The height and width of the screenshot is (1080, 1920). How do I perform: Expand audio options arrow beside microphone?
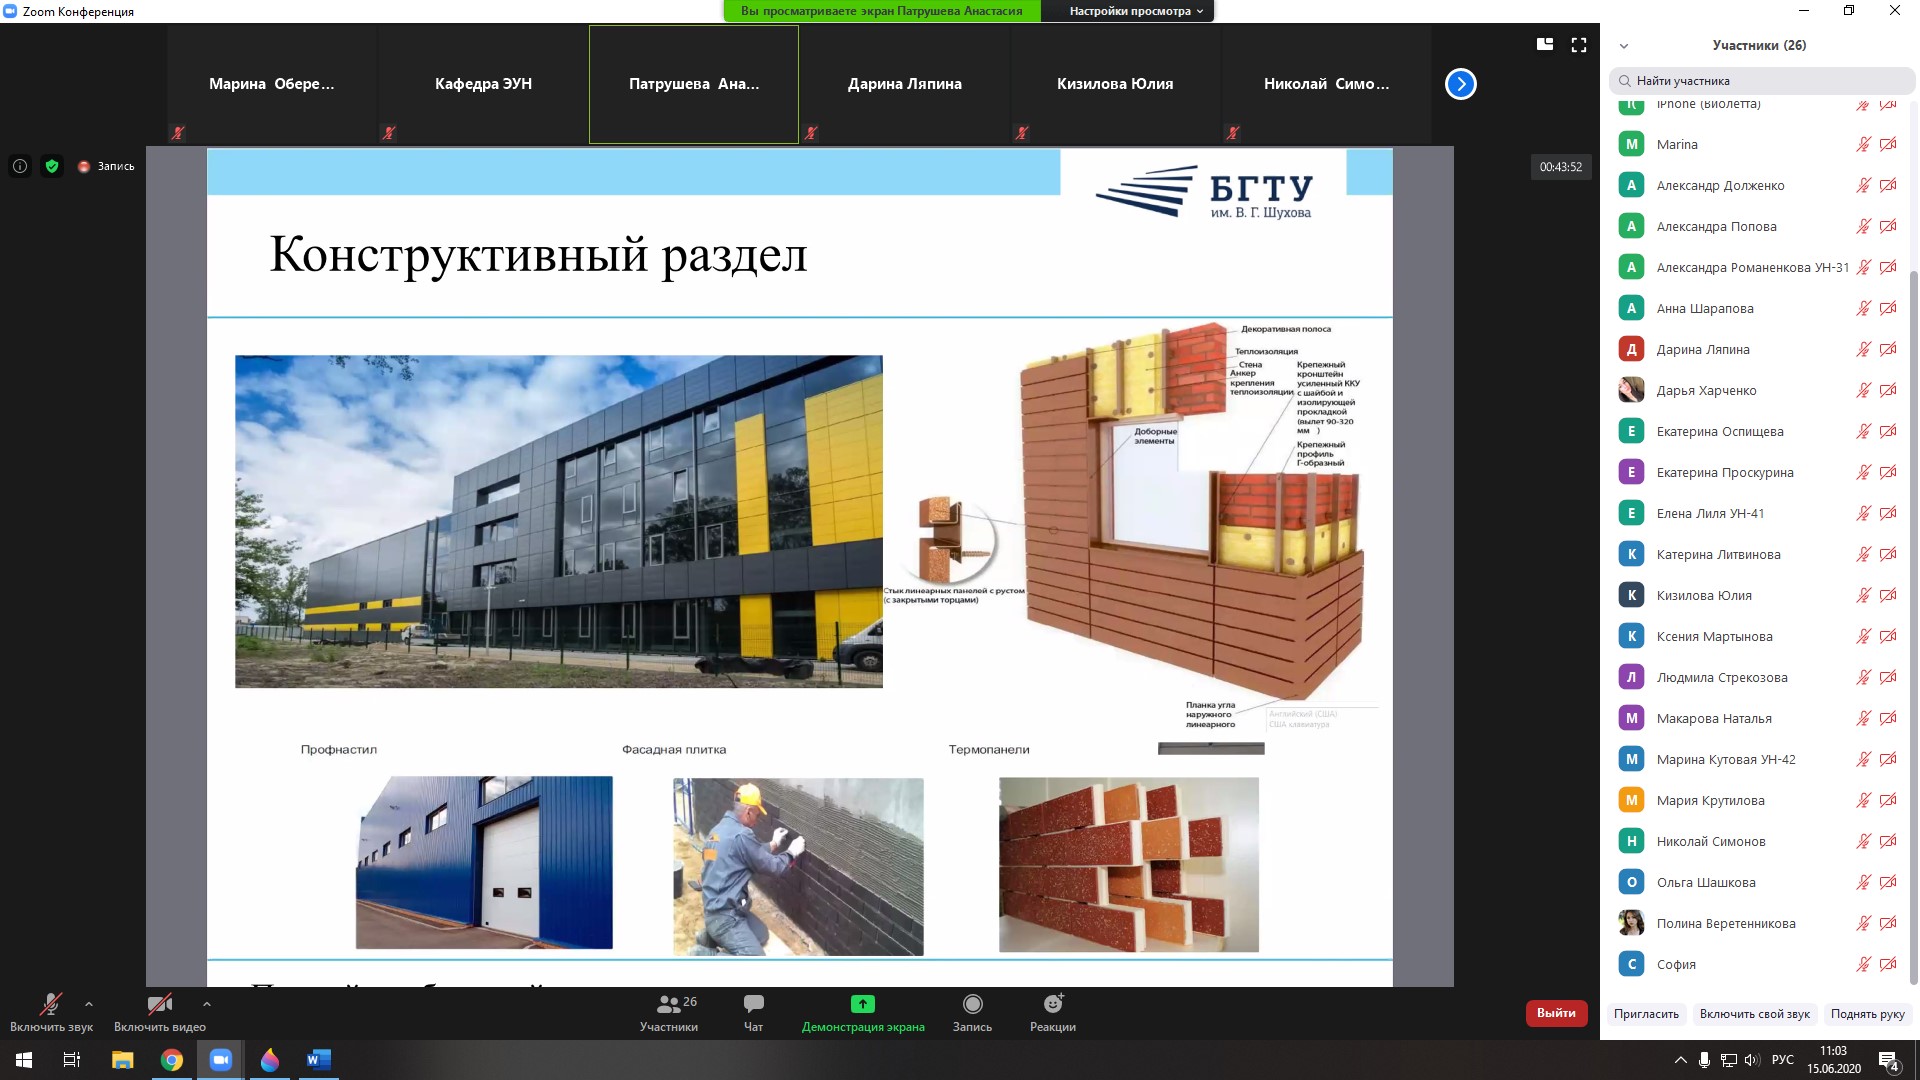tap(89, 1004)
